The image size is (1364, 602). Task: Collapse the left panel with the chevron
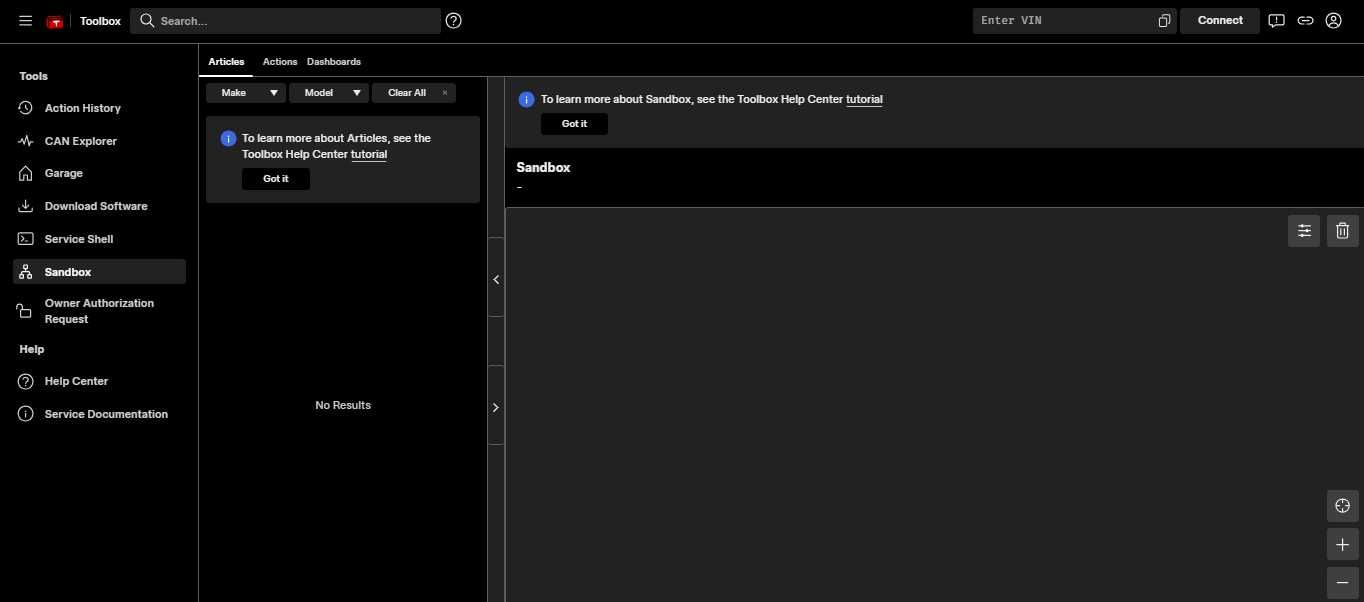(496, 280)
